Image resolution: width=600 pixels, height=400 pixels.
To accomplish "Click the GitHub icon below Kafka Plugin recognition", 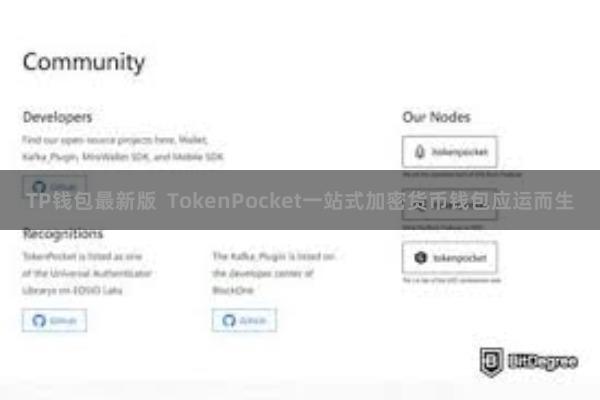I will (229, 320).
